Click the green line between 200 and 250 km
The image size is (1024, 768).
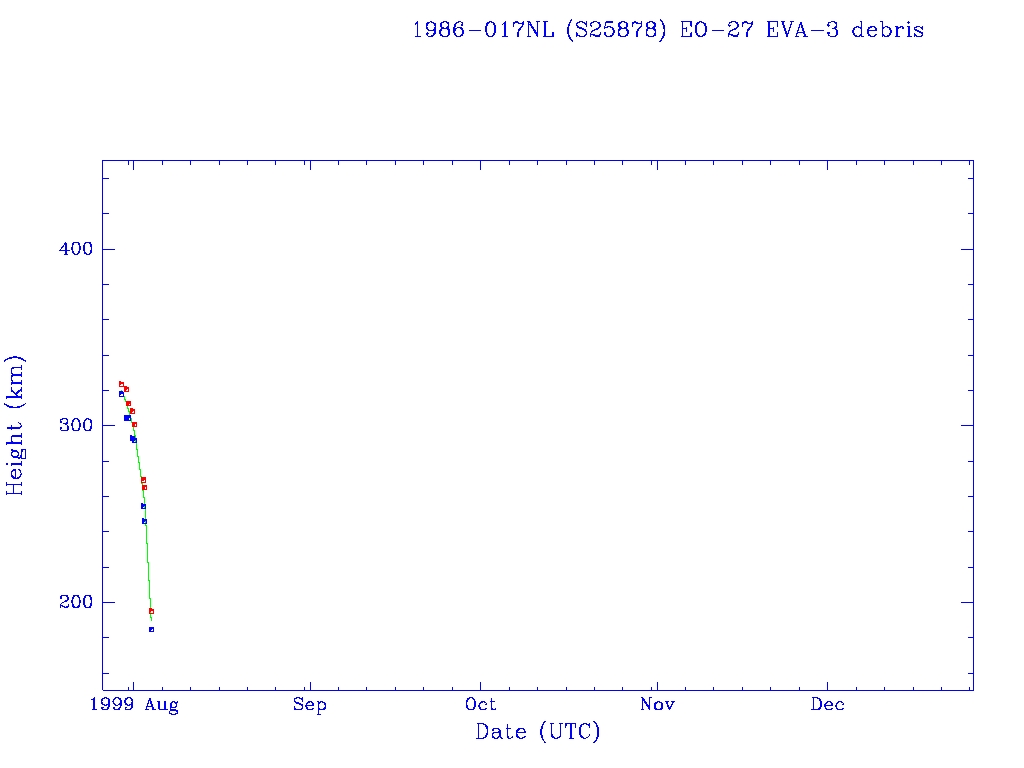(148, 560)
